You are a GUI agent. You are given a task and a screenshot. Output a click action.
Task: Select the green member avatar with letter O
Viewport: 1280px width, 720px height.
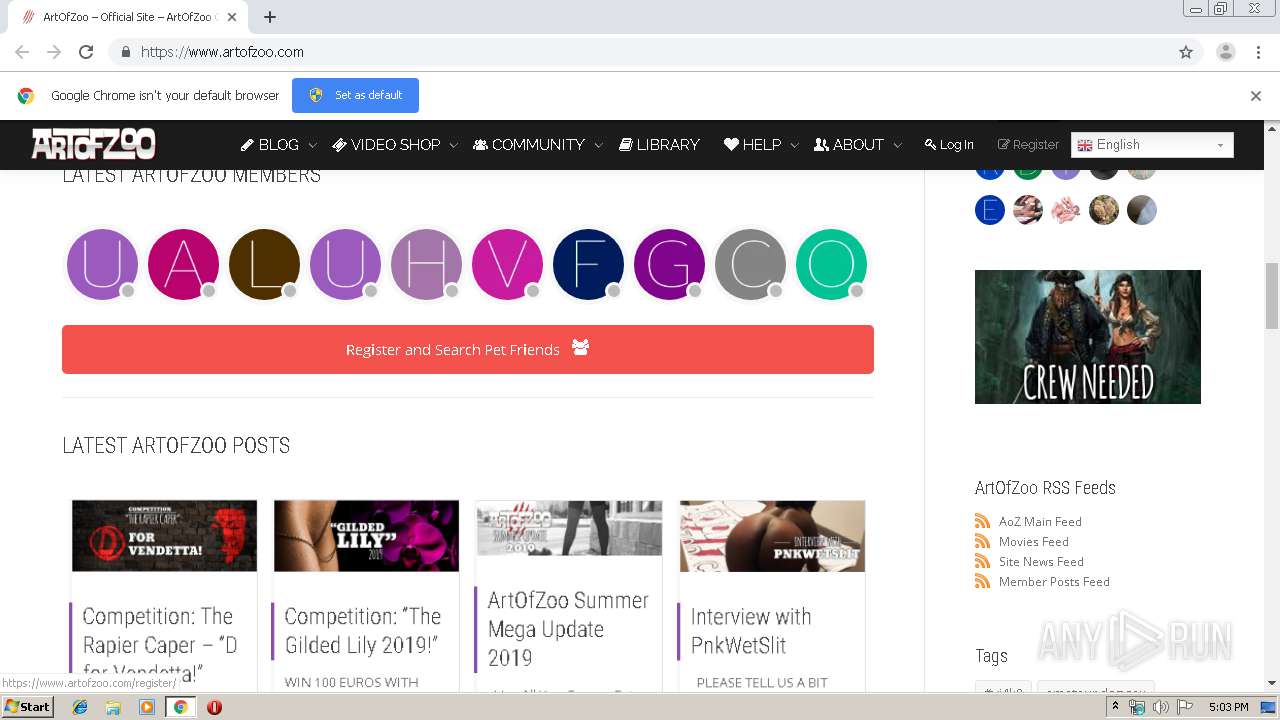click(x=831, y=264)
